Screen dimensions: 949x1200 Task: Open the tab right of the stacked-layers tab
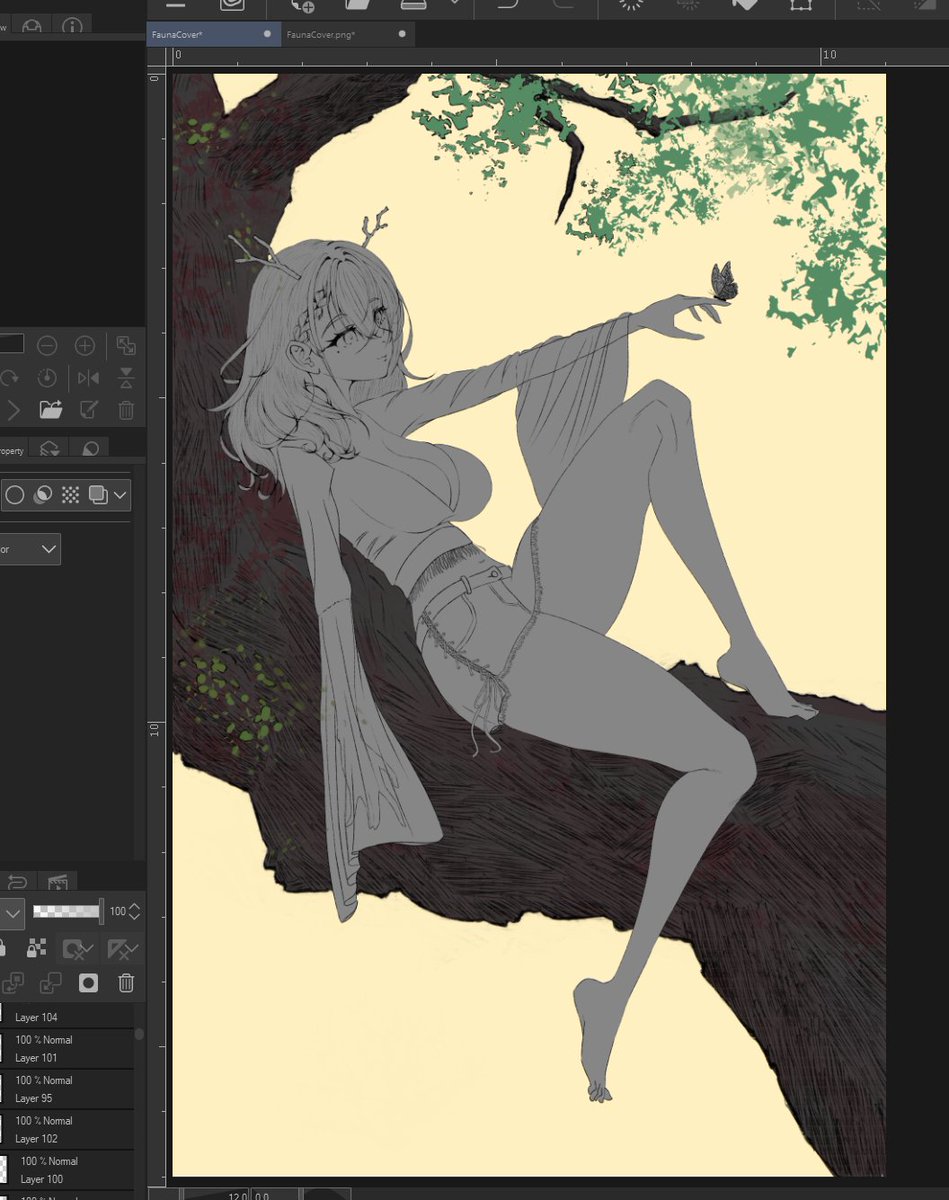(x=90, y=450)
